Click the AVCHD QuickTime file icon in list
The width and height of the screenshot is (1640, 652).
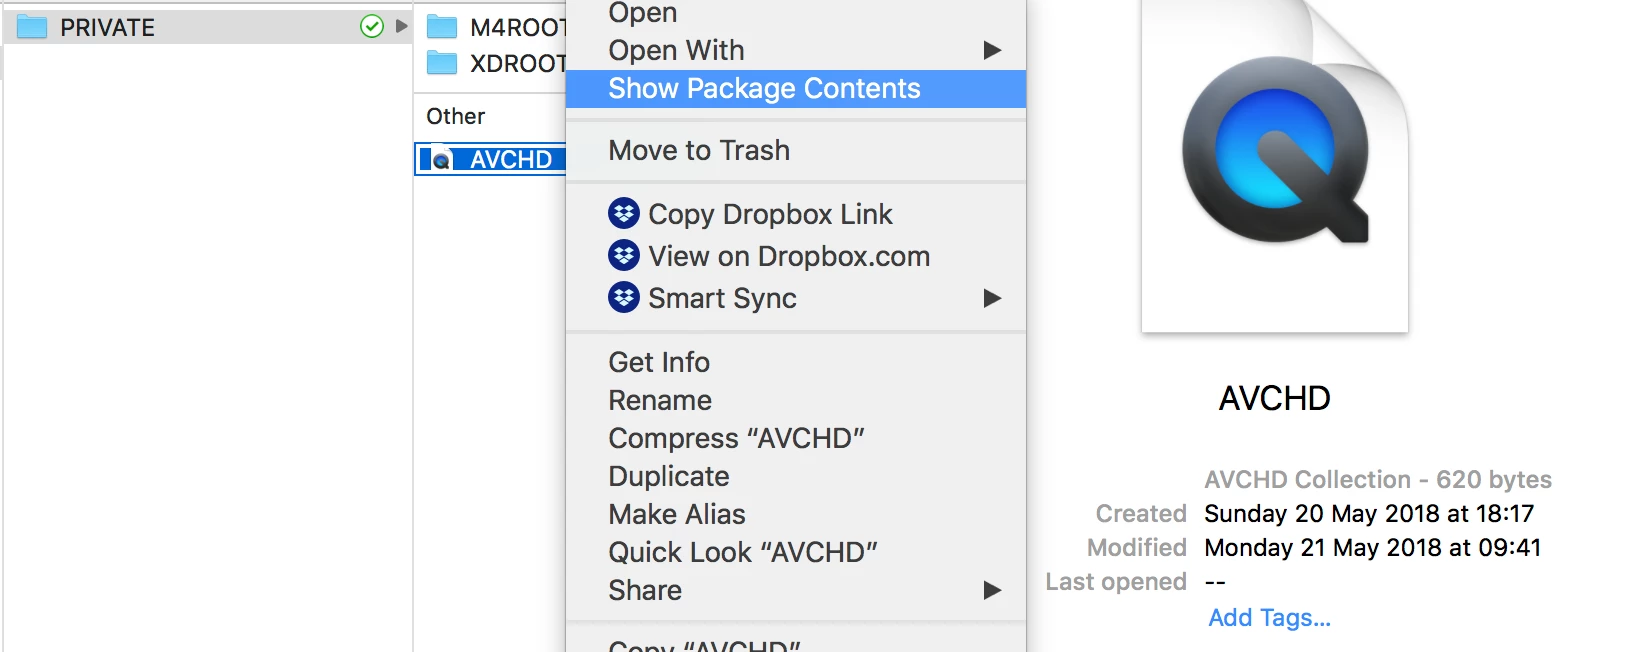(441, 160)
